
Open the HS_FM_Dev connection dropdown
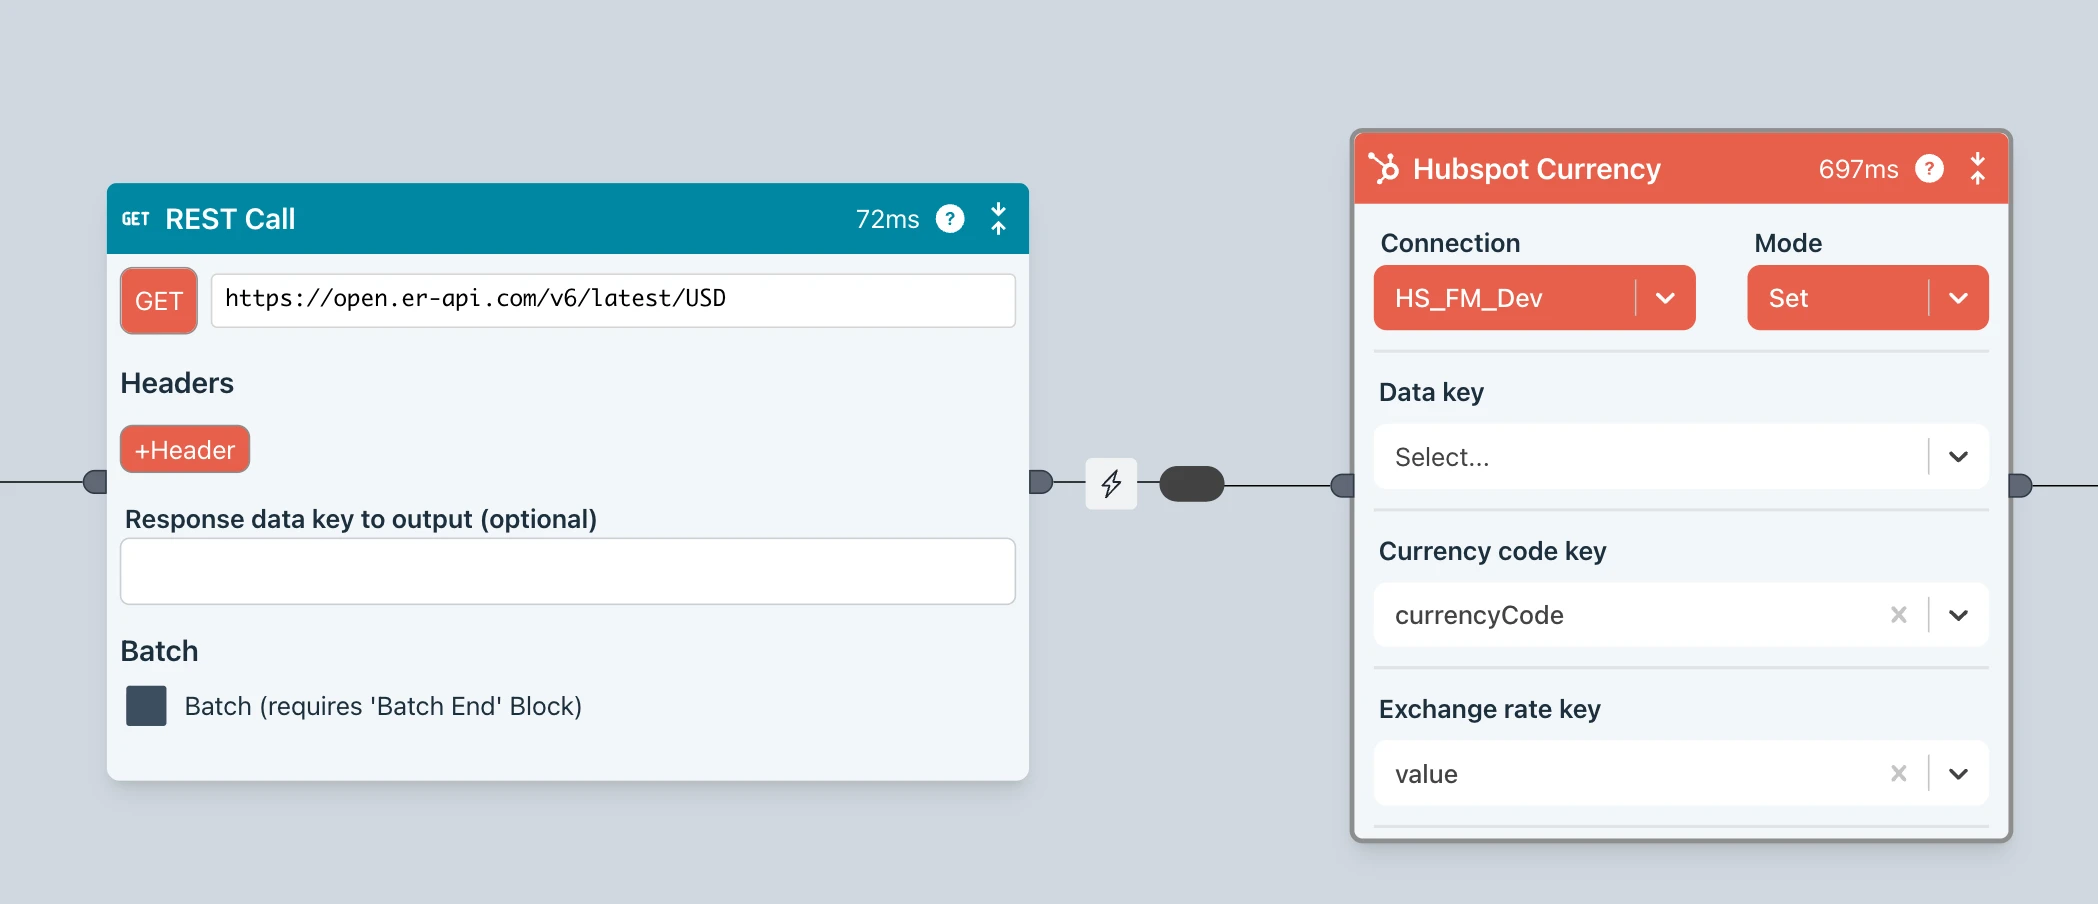(x=1664, y=298)
